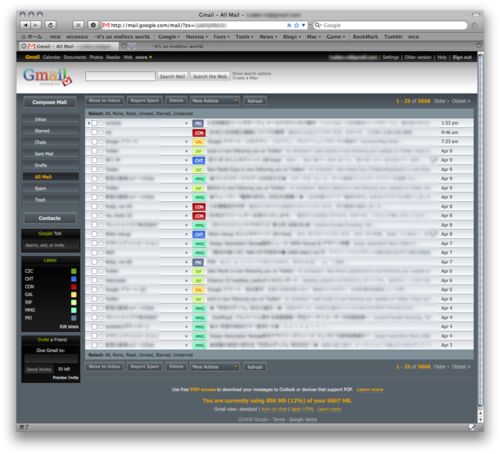Click the bookmark star in address bar

296,25
